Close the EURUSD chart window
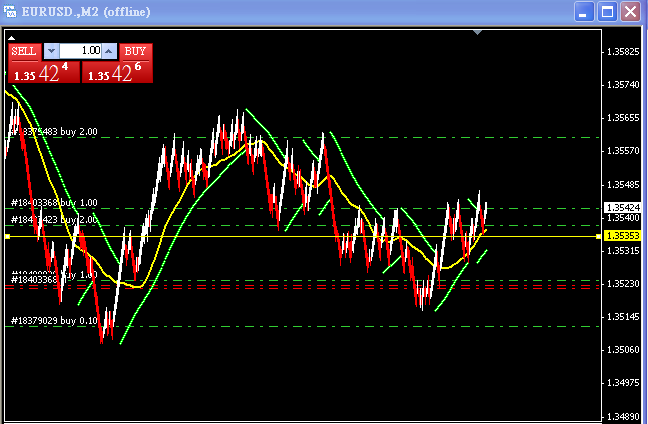648x424 pixels. tap(630, 12)
